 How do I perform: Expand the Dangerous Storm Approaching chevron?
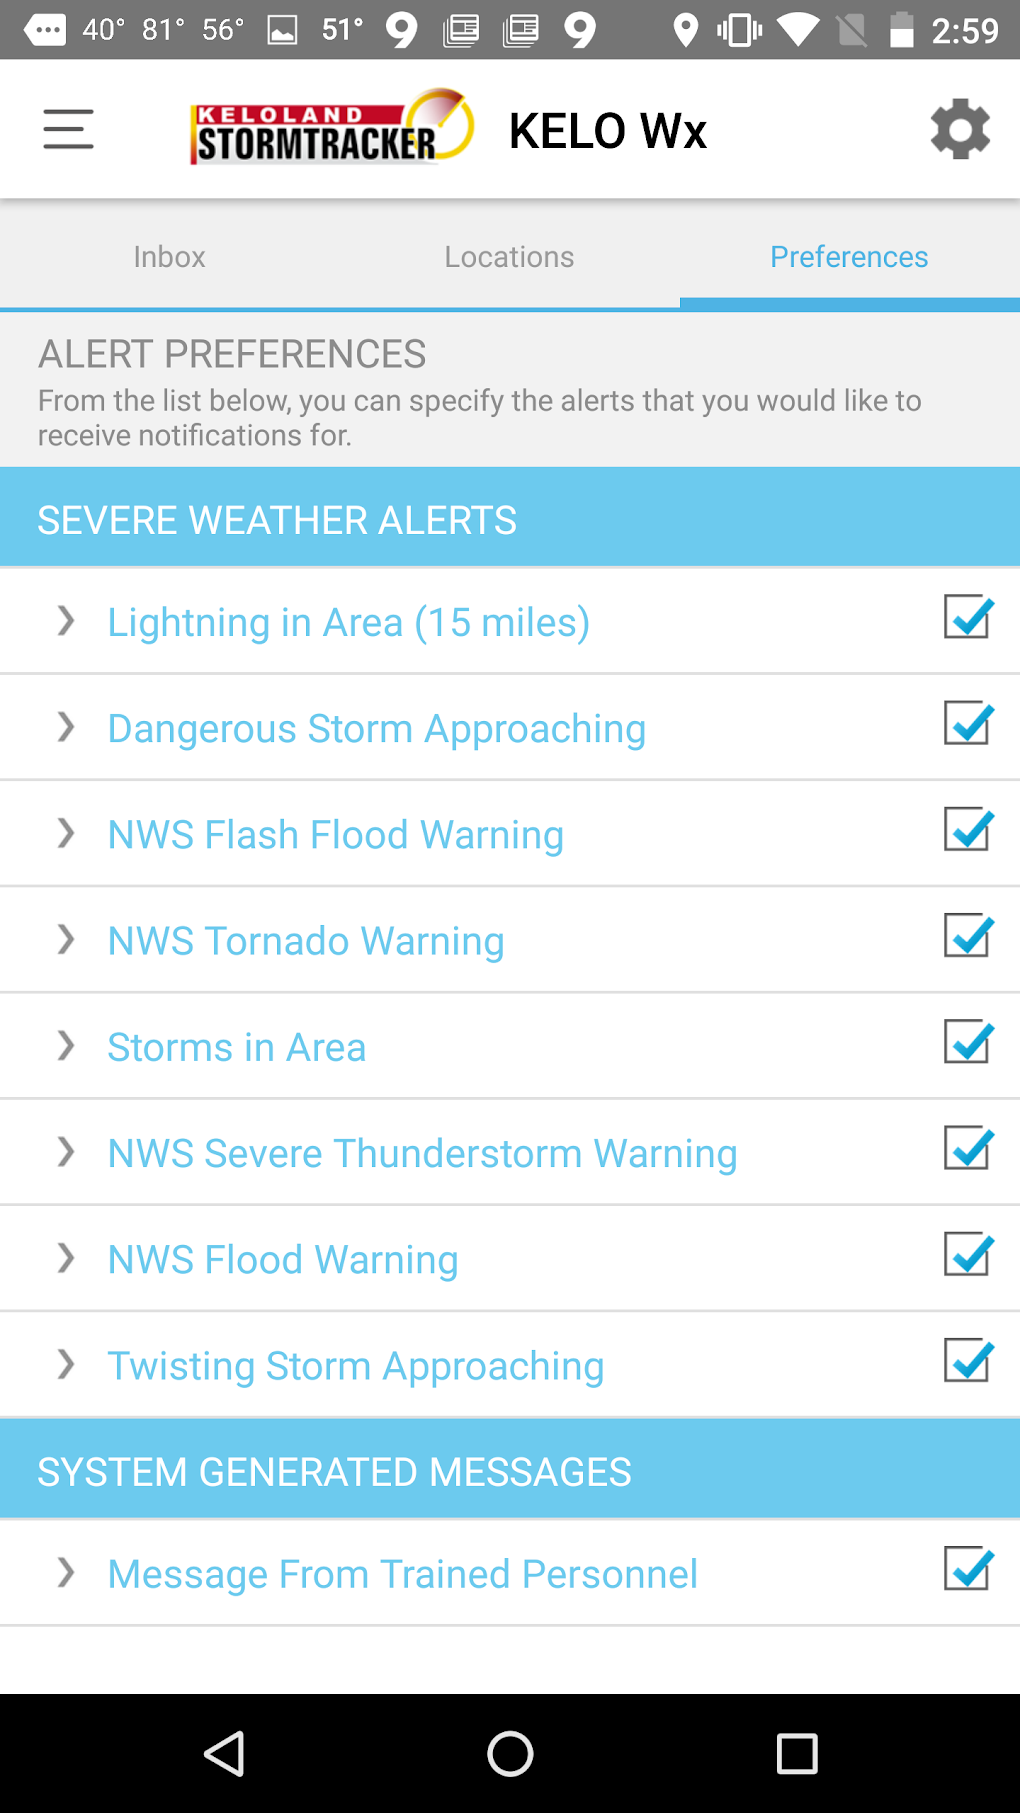point(66,727)
